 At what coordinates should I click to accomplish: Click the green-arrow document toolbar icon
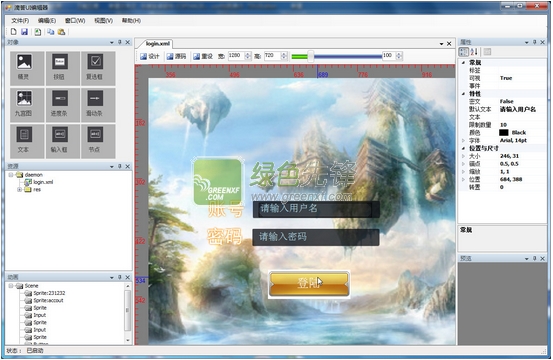pos(37,32)
